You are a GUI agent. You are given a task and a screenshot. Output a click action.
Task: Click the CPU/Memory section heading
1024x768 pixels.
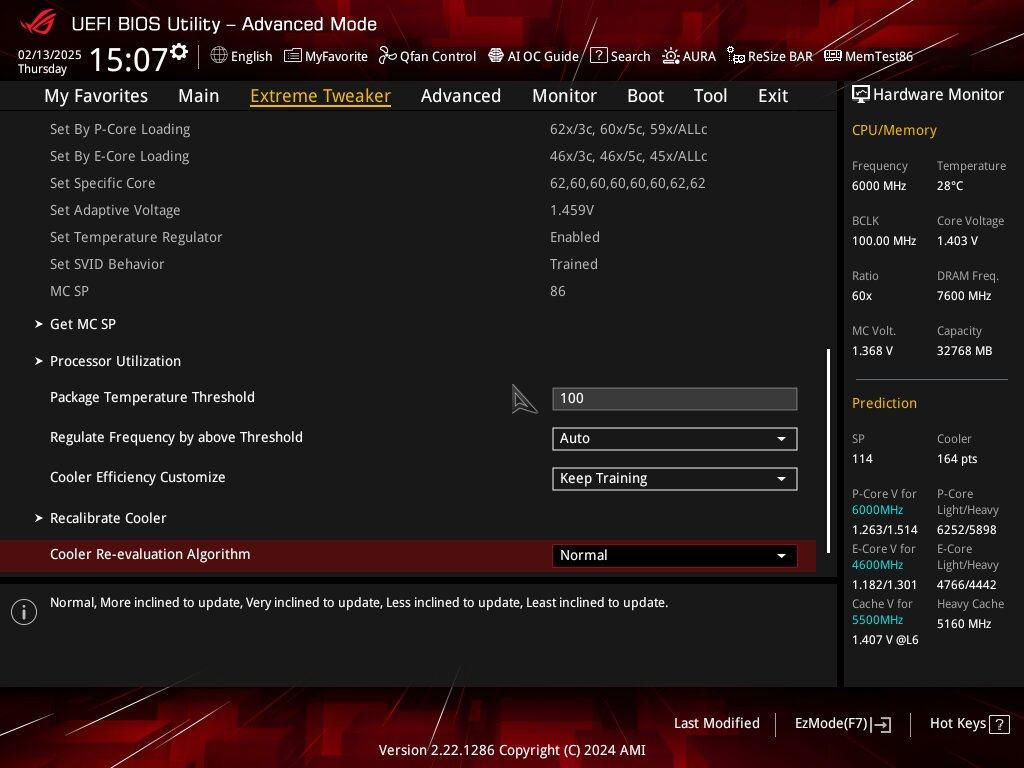click(x=894, y=131)
